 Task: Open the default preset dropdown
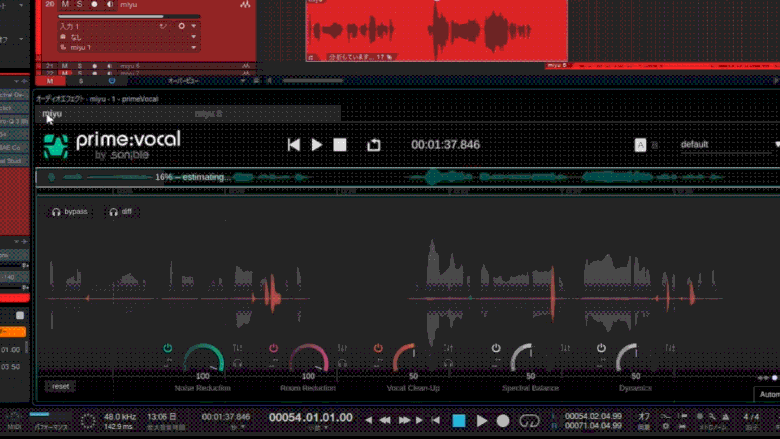729,145
